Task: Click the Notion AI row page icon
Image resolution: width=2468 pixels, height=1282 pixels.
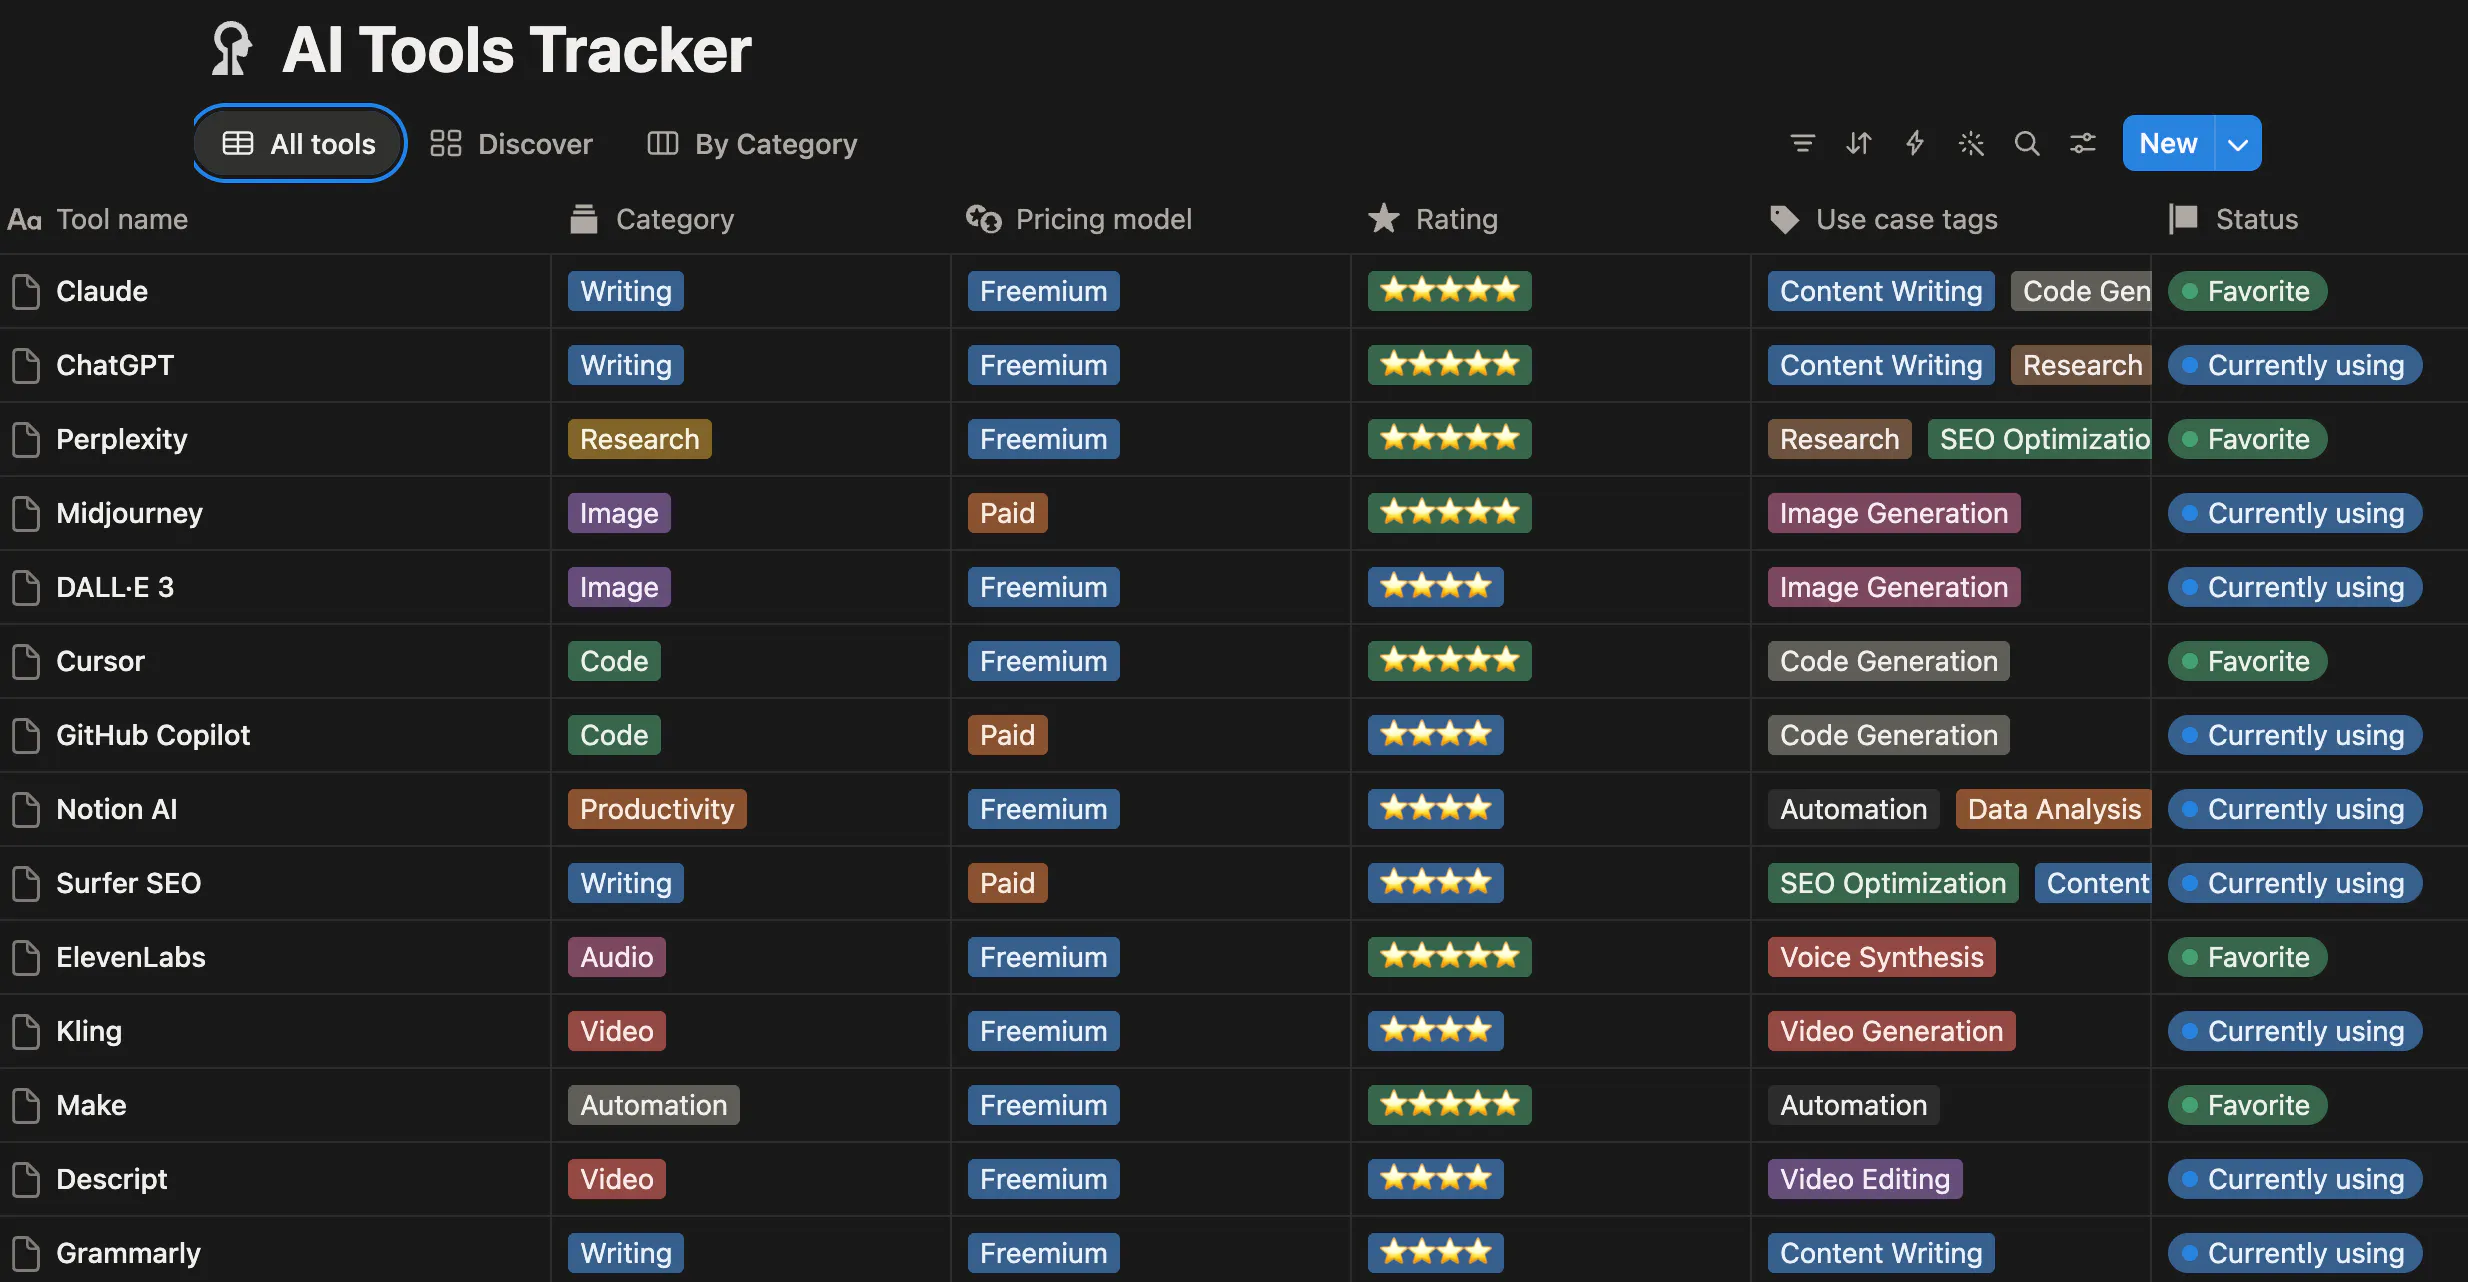Action: [26, 809]
